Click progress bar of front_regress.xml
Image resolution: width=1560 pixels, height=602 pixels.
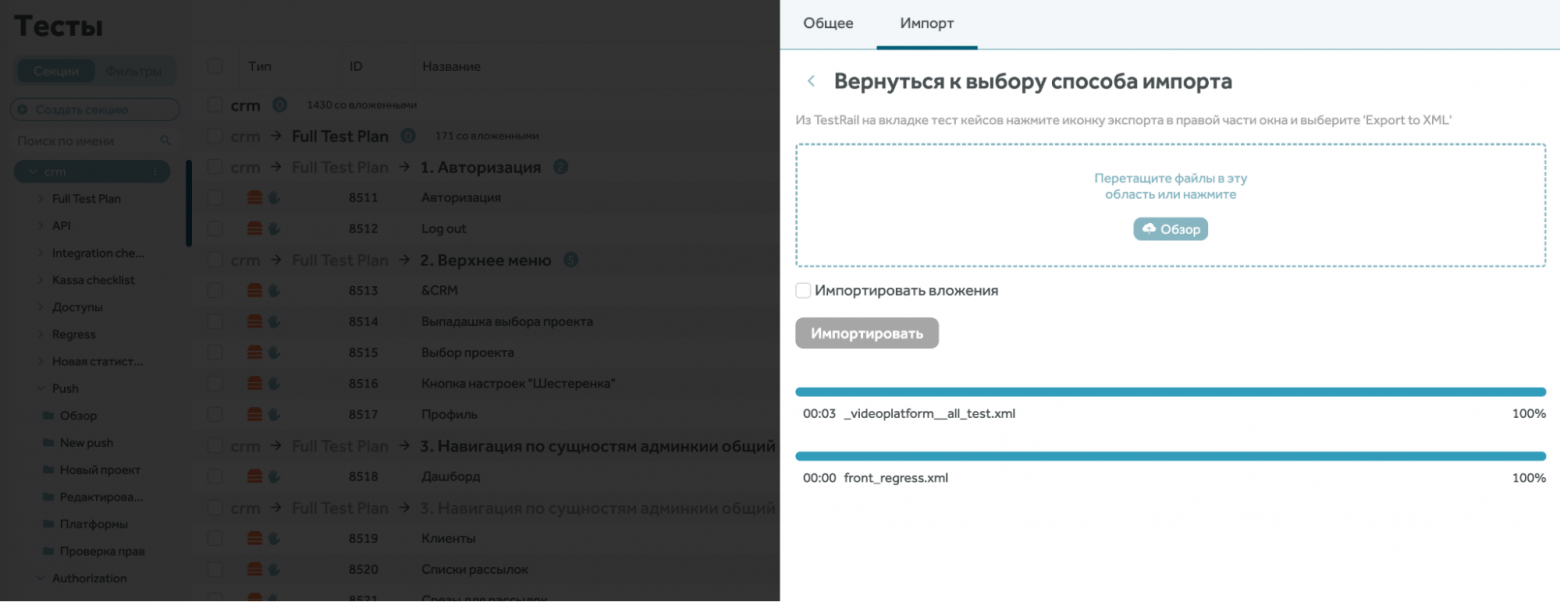[1171, 456]
